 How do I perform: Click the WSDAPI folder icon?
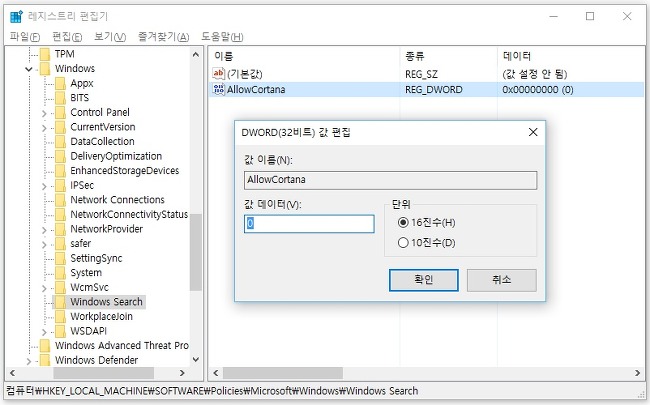pos(61,331)
